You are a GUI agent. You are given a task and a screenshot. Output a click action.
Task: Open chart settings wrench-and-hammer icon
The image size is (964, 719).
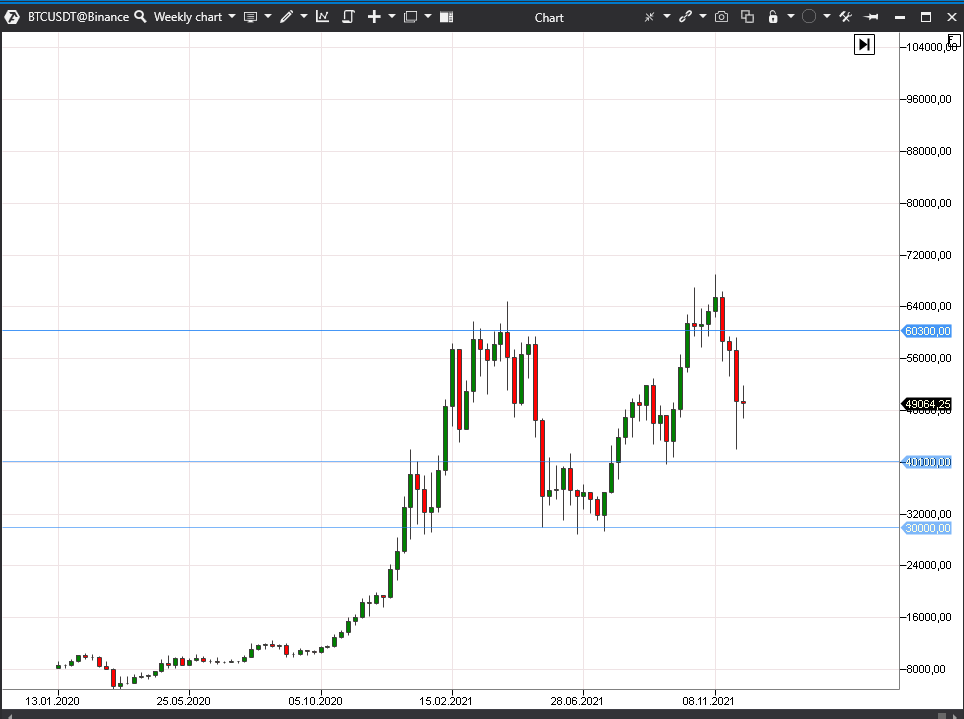coord(845,17)
